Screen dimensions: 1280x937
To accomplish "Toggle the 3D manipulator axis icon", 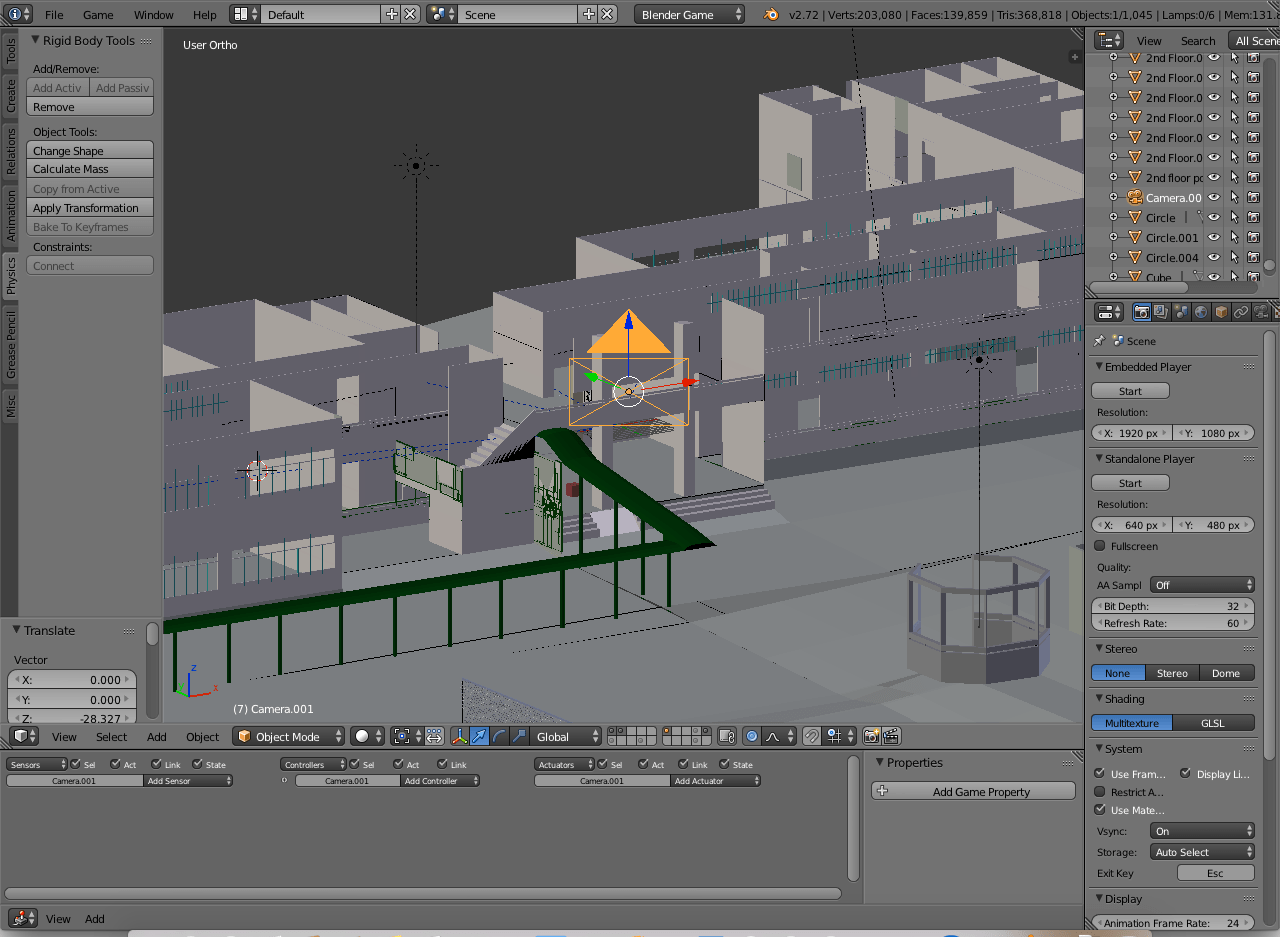I will [x=460, y=736].
